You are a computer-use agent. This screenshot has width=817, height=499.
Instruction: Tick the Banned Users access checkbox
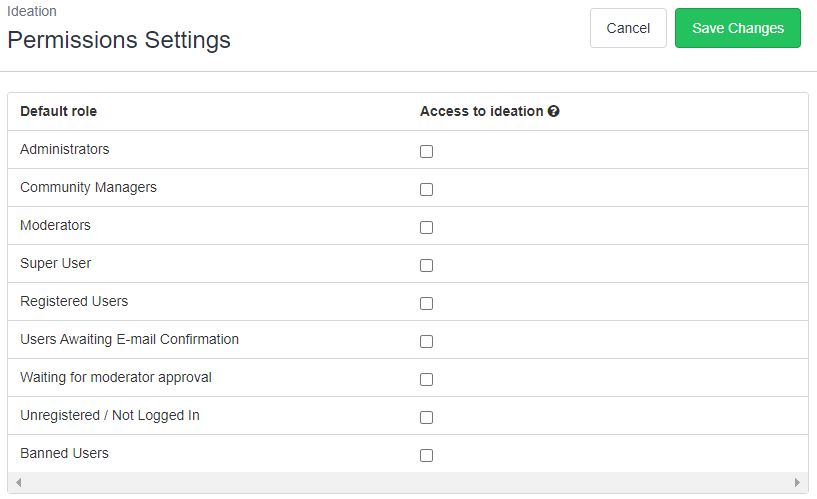click(x=426, y=455)
